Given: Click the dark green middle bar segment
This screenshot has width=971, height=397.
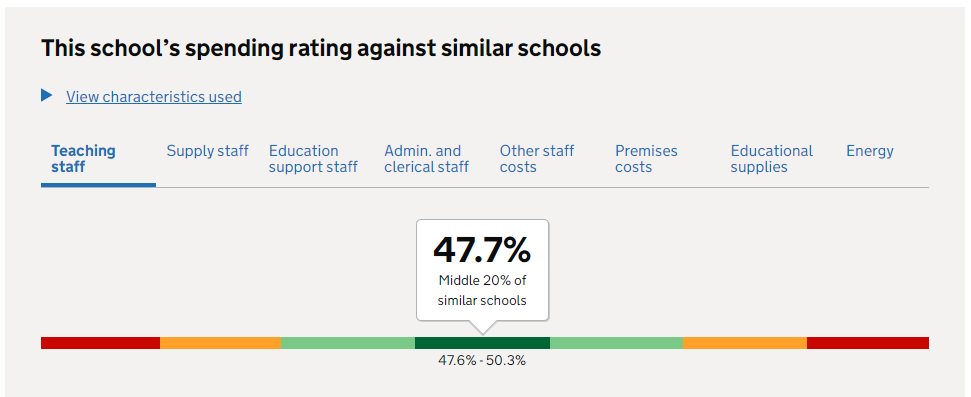Looking at the screenshot, I should click(x=482, y=343).
